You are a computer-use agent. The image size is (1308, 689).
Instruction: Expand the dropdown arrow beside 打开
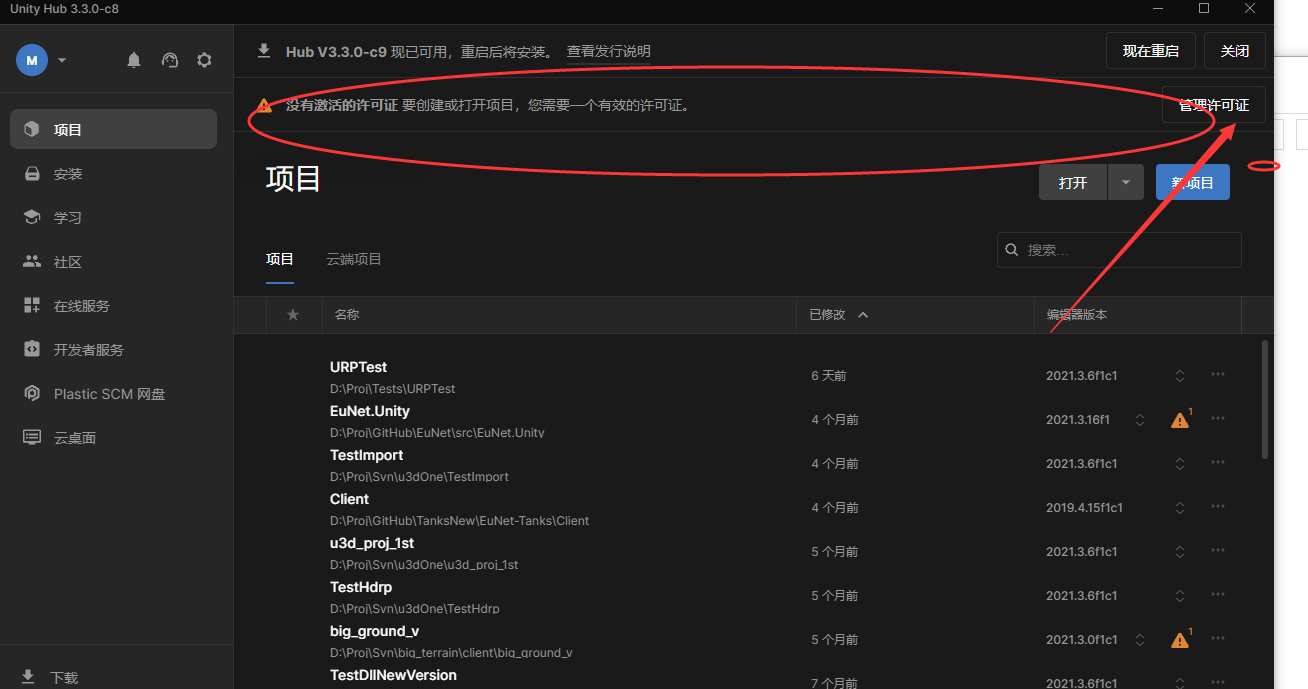click(1126, 183)
